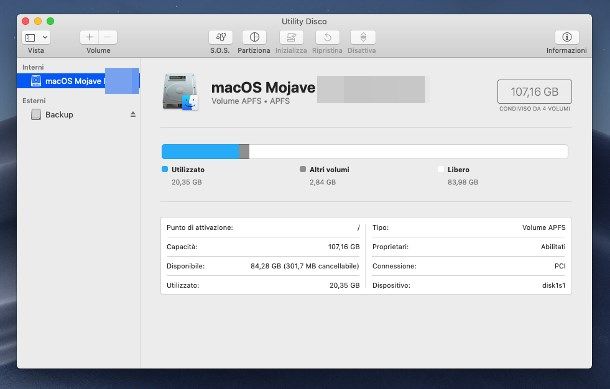
Task: Eject the Backup disk
Action: 133,114
